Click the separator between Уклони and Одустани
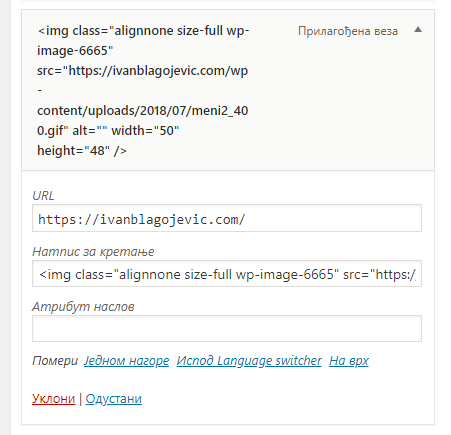The image size is (451, 435). pos(80,399)
